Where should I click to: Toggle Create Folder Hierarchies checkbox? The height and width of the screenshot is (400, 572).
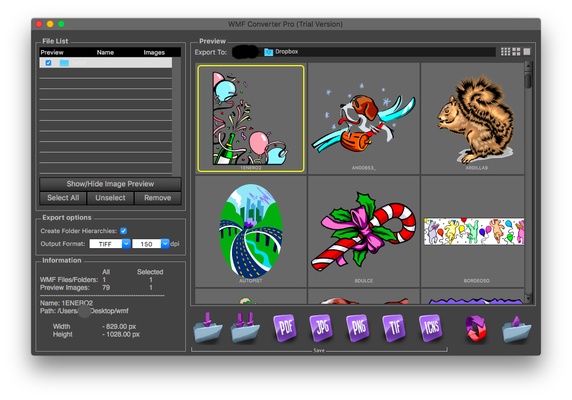(x=124, y=230)
